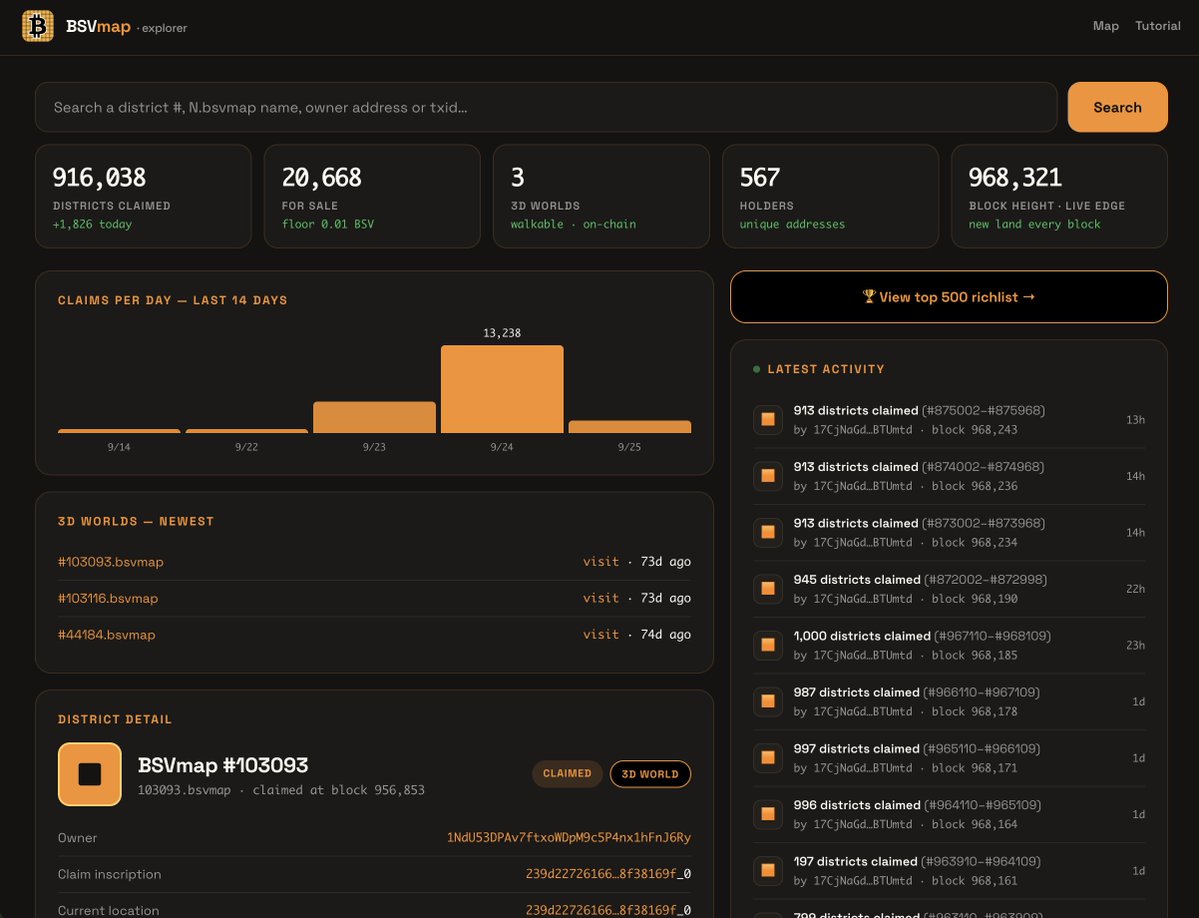Click activity icon for #875002–#875968 claim
The height and width of the screenshot is (918, 1199).
768,419
